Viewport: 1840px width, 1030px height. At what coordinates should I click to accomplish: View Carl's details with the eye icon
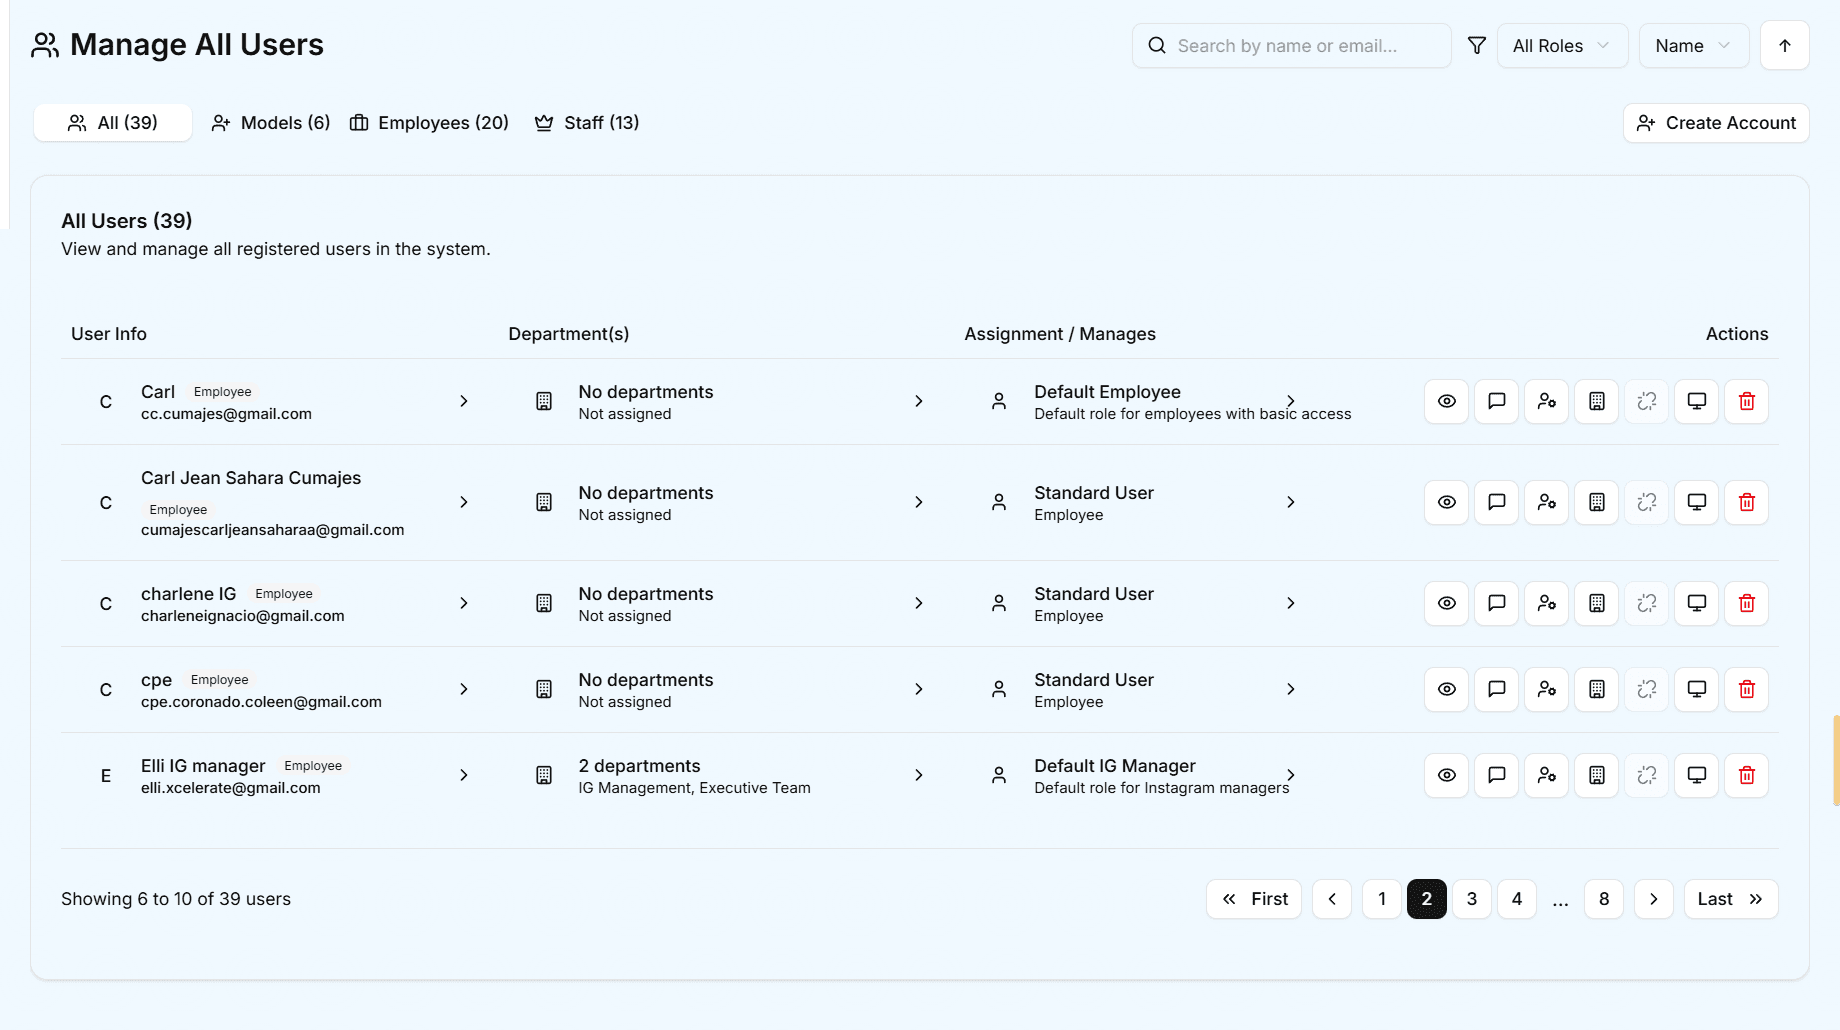[x=1447, y=401]
